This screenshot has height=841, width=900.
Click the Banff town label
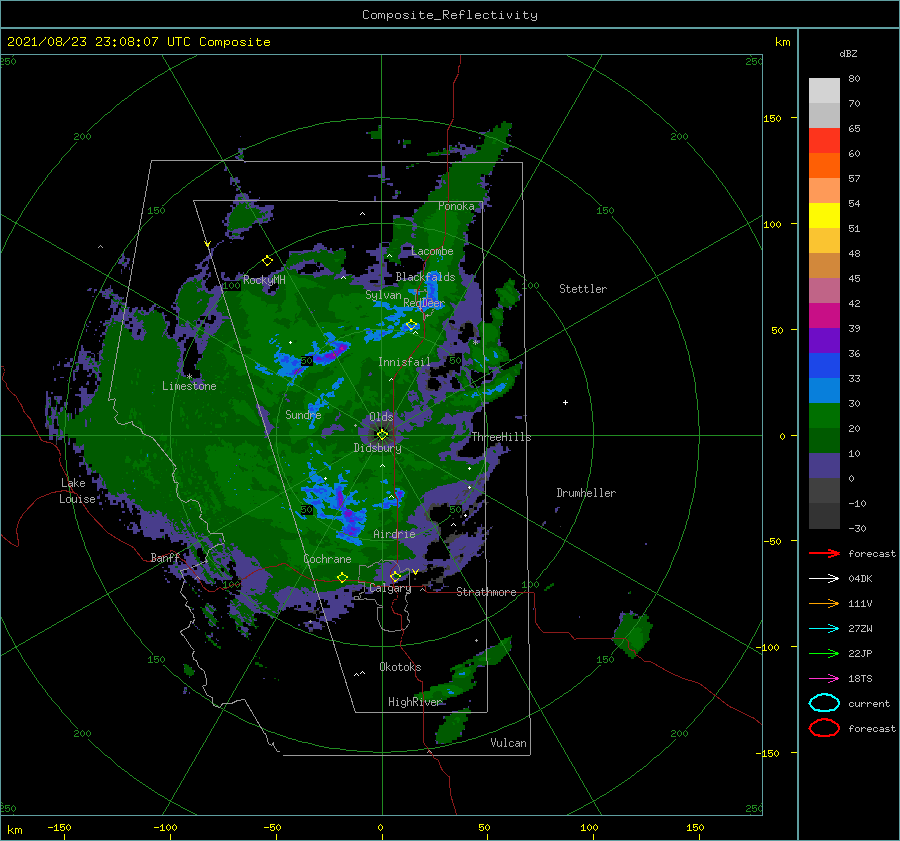coord(165,557)
